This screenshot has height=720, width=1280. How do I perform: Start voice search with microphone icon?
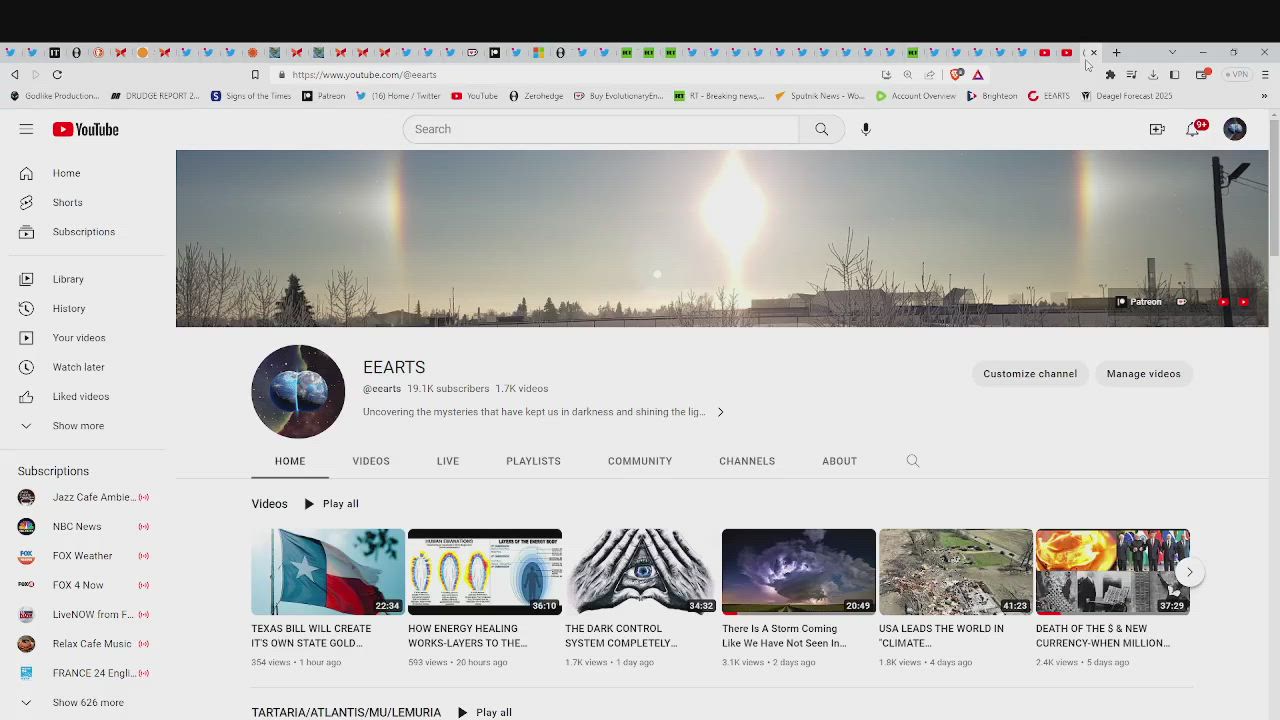click(x=866, y=129)
